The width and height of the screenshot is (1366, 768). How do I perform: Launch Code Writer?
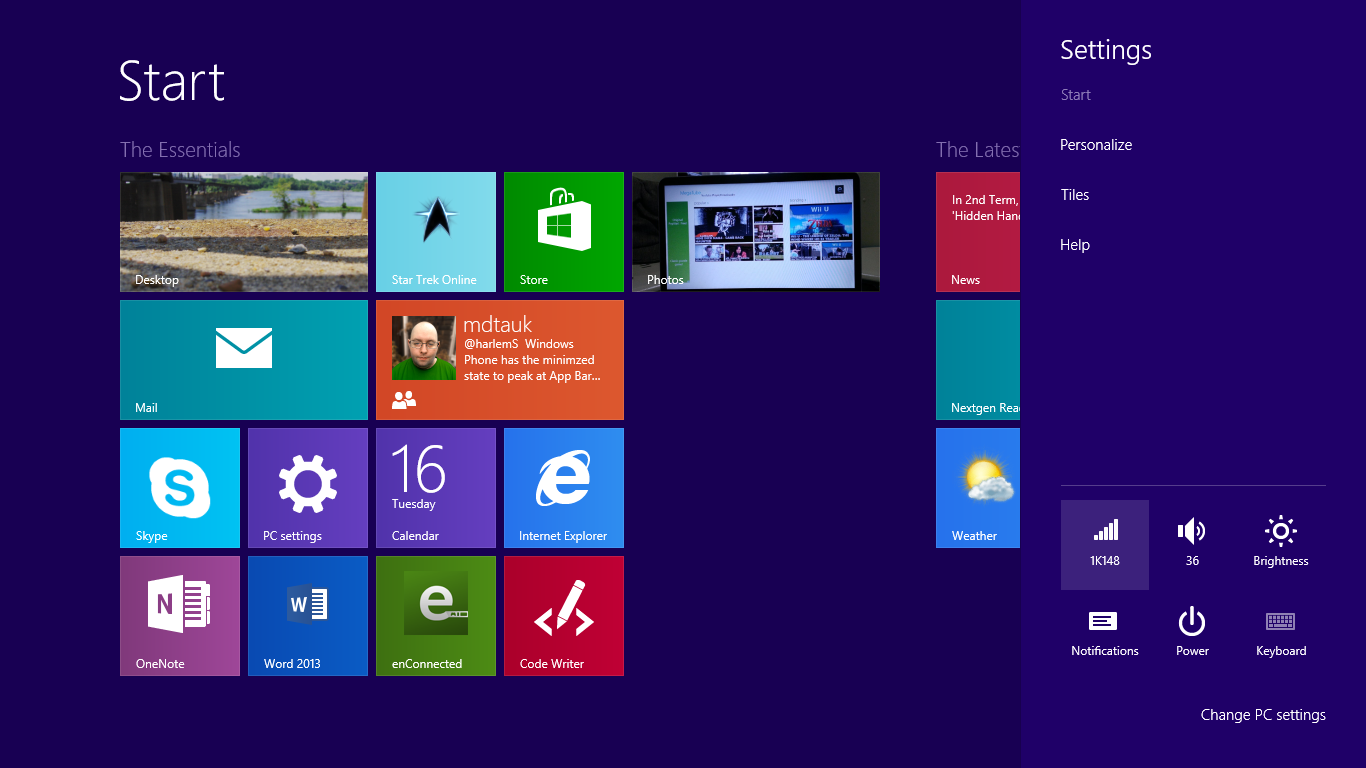click(563, 616)
